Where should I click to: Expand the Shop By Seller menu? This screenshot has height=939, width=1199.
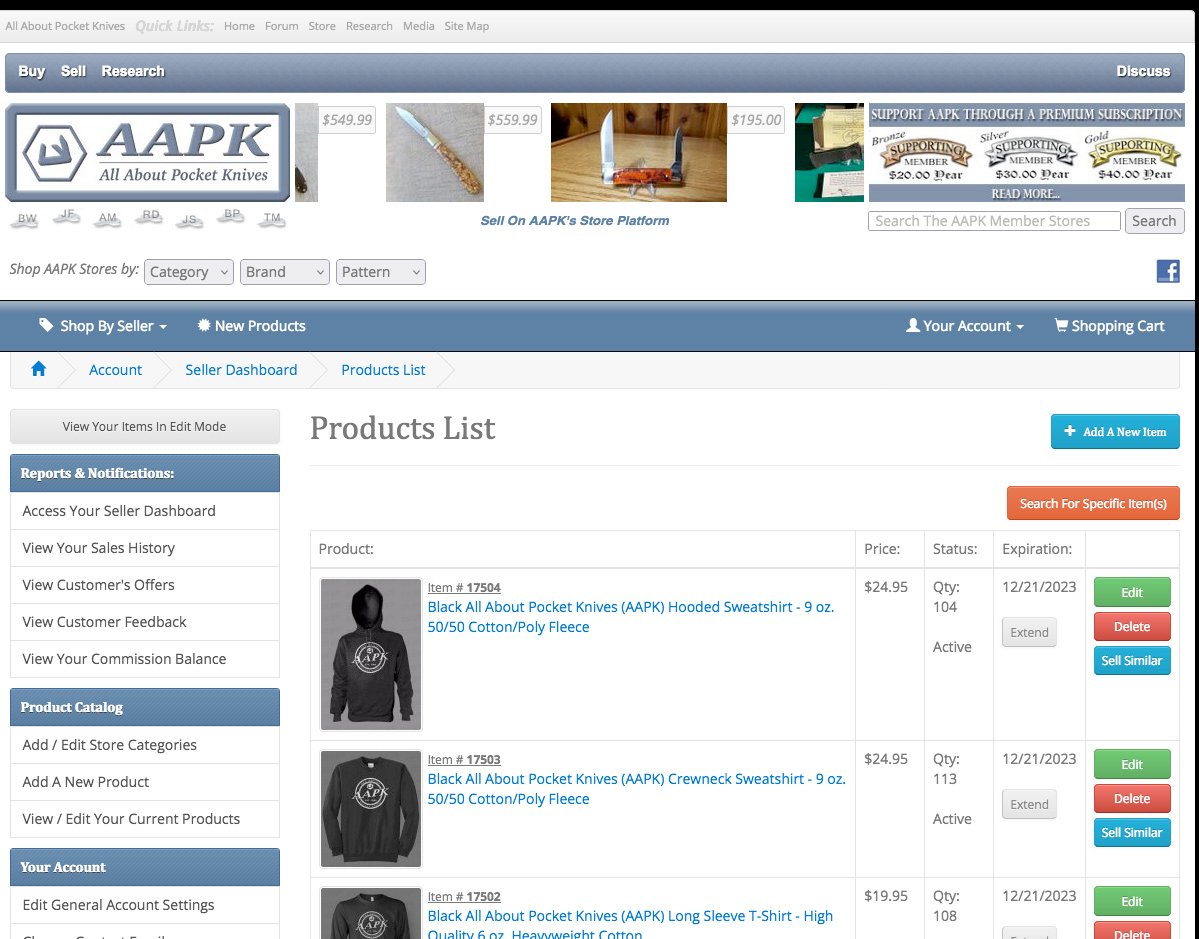[102, 326]
